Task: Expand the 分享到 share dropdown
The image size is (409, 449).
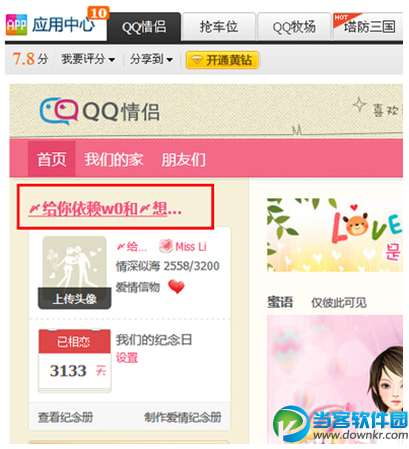Action: coord(151,60)
